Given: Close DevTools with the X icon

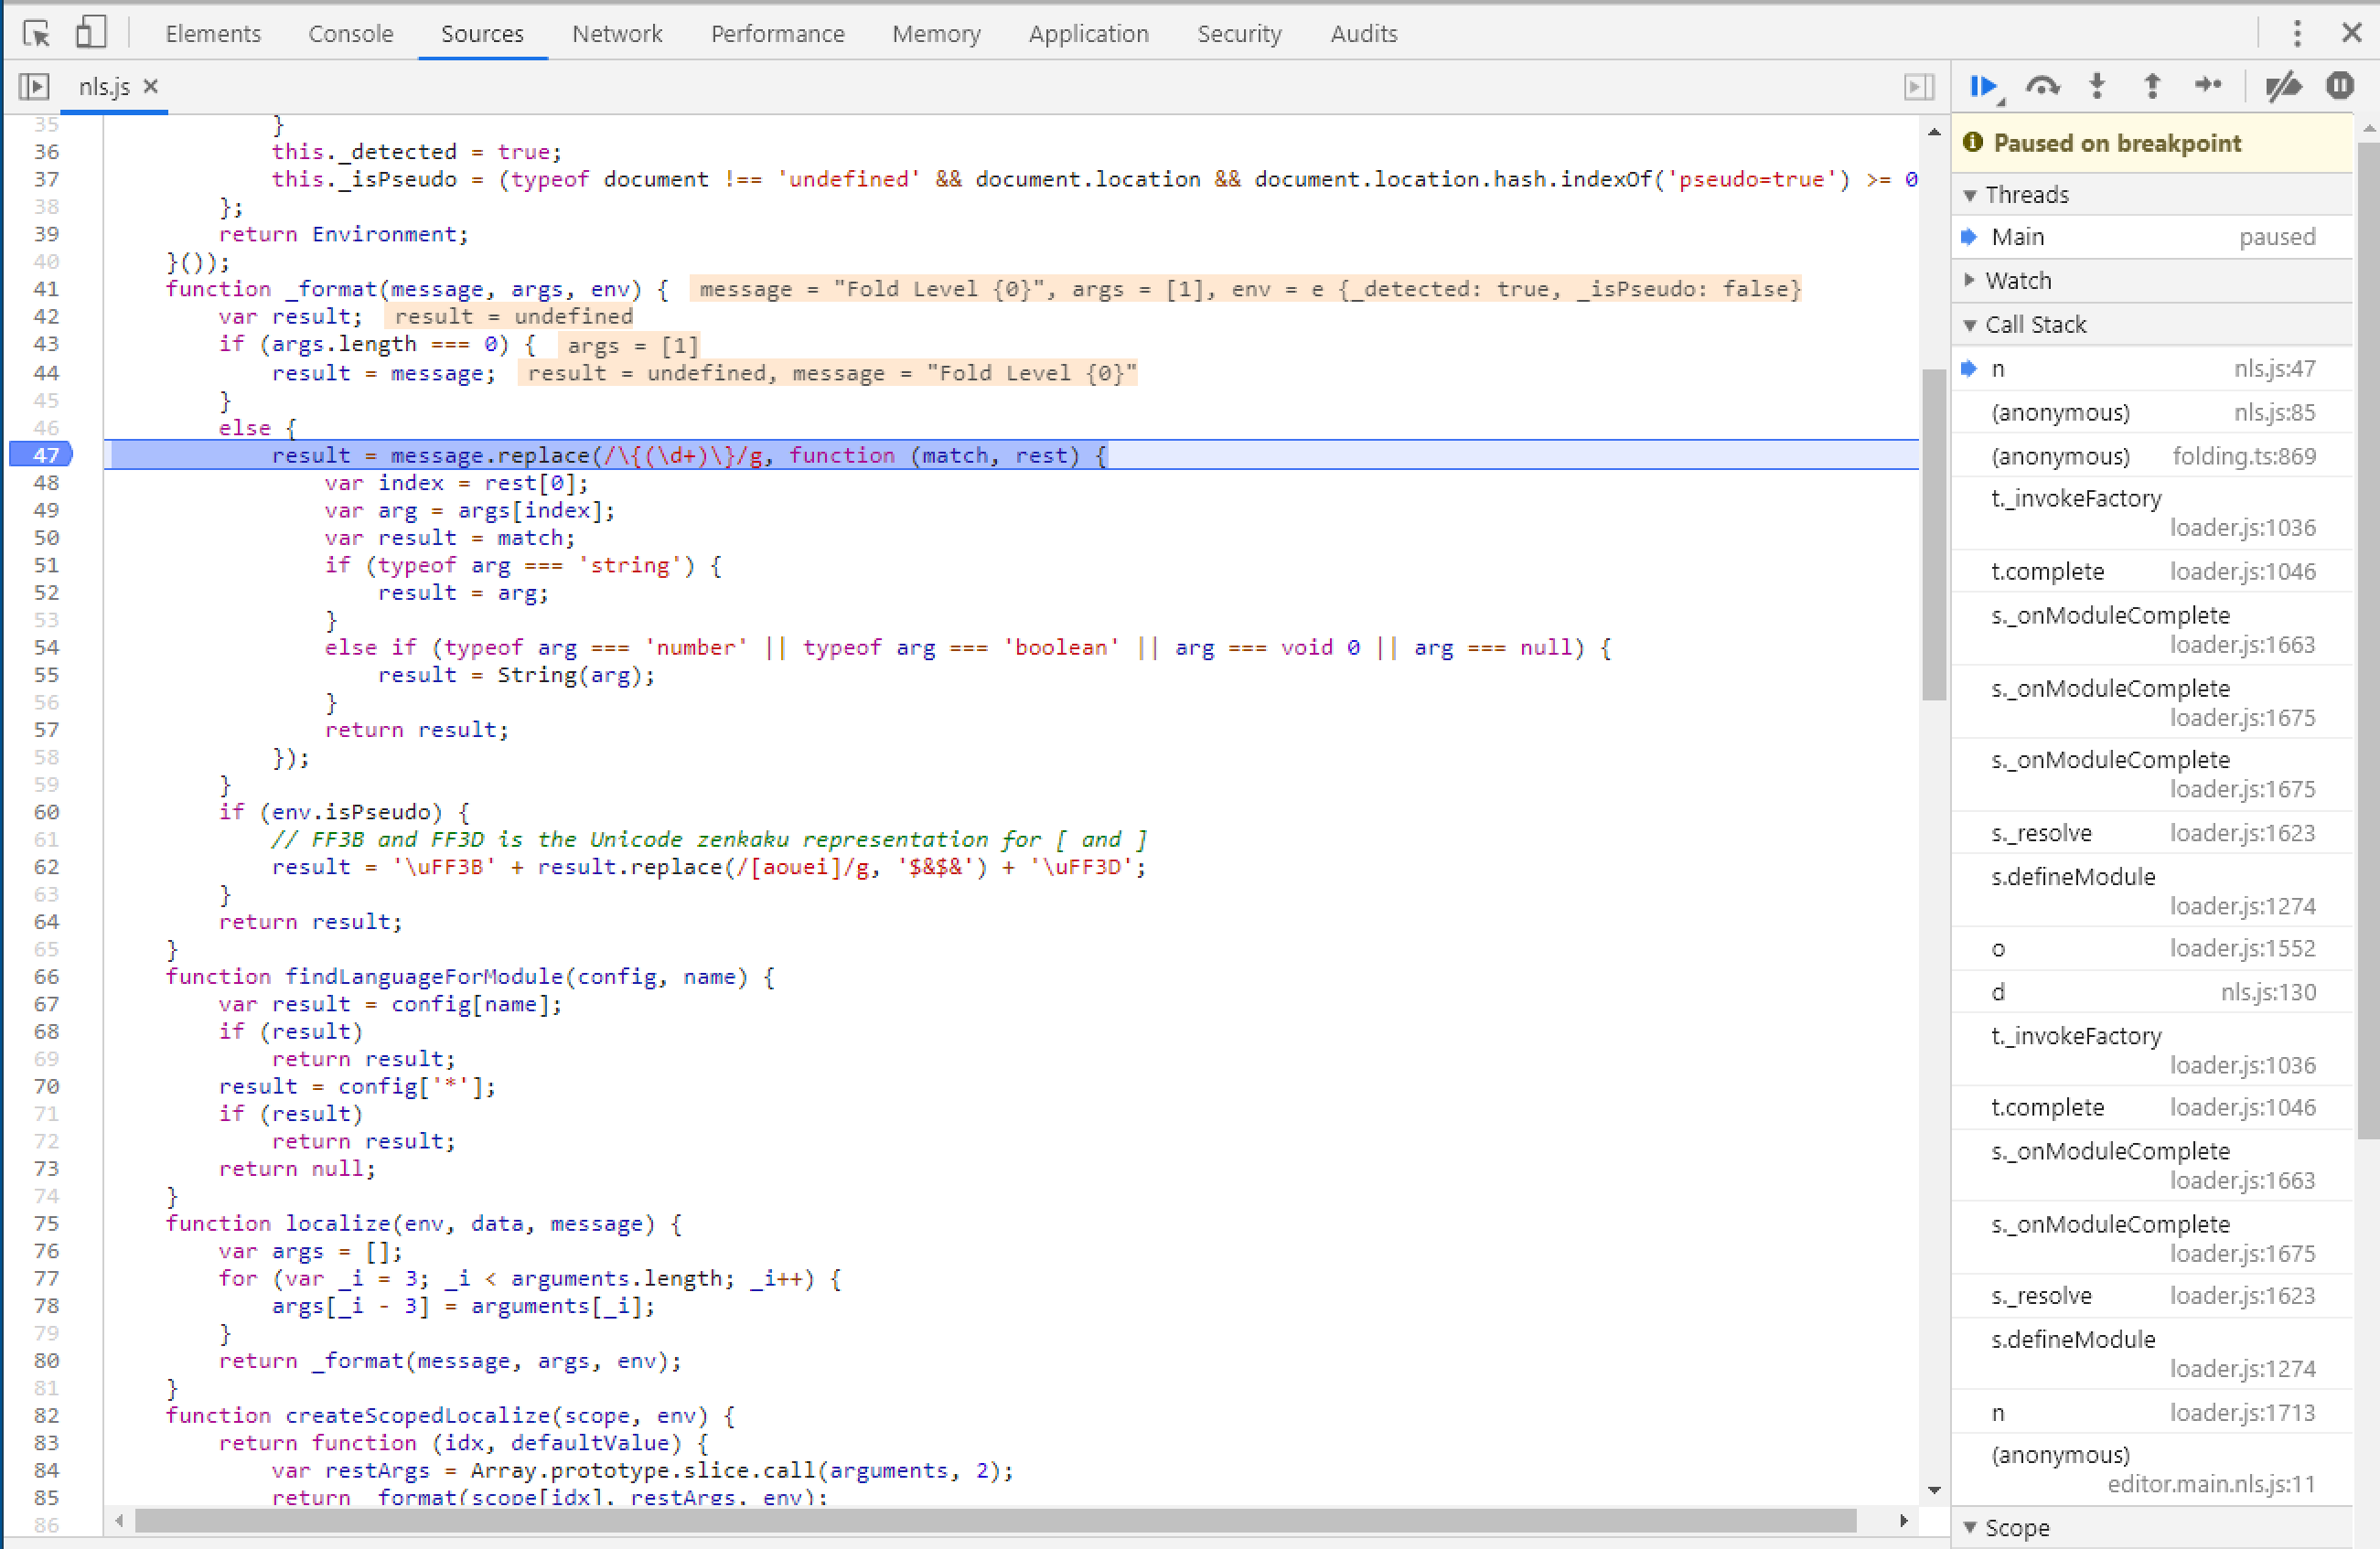Looking at the screenshot, I should 2352,33.
